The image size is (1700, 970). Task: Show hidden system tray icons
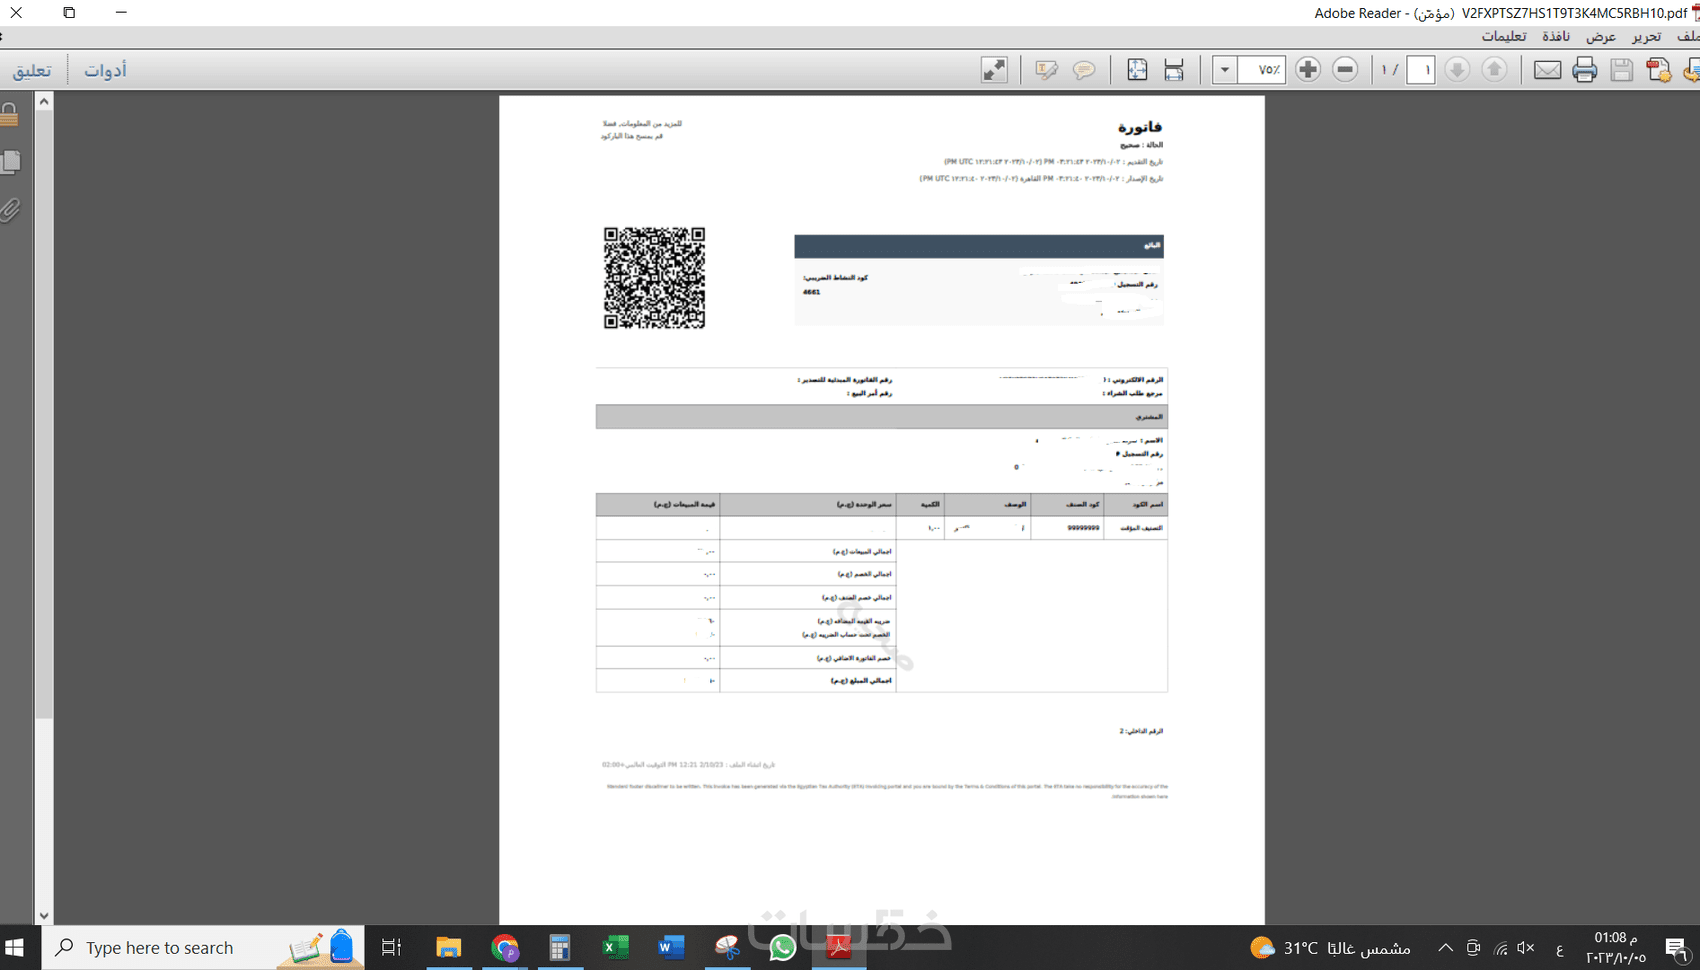tap(1445, 947)
